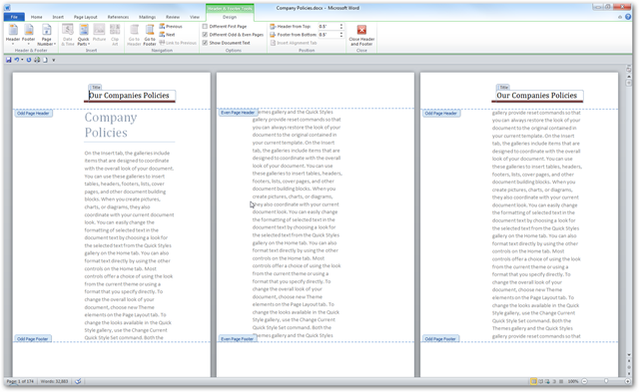Click 'Our Companies Policies' header on first page
639x392 pixels.
tap(129, 95)
